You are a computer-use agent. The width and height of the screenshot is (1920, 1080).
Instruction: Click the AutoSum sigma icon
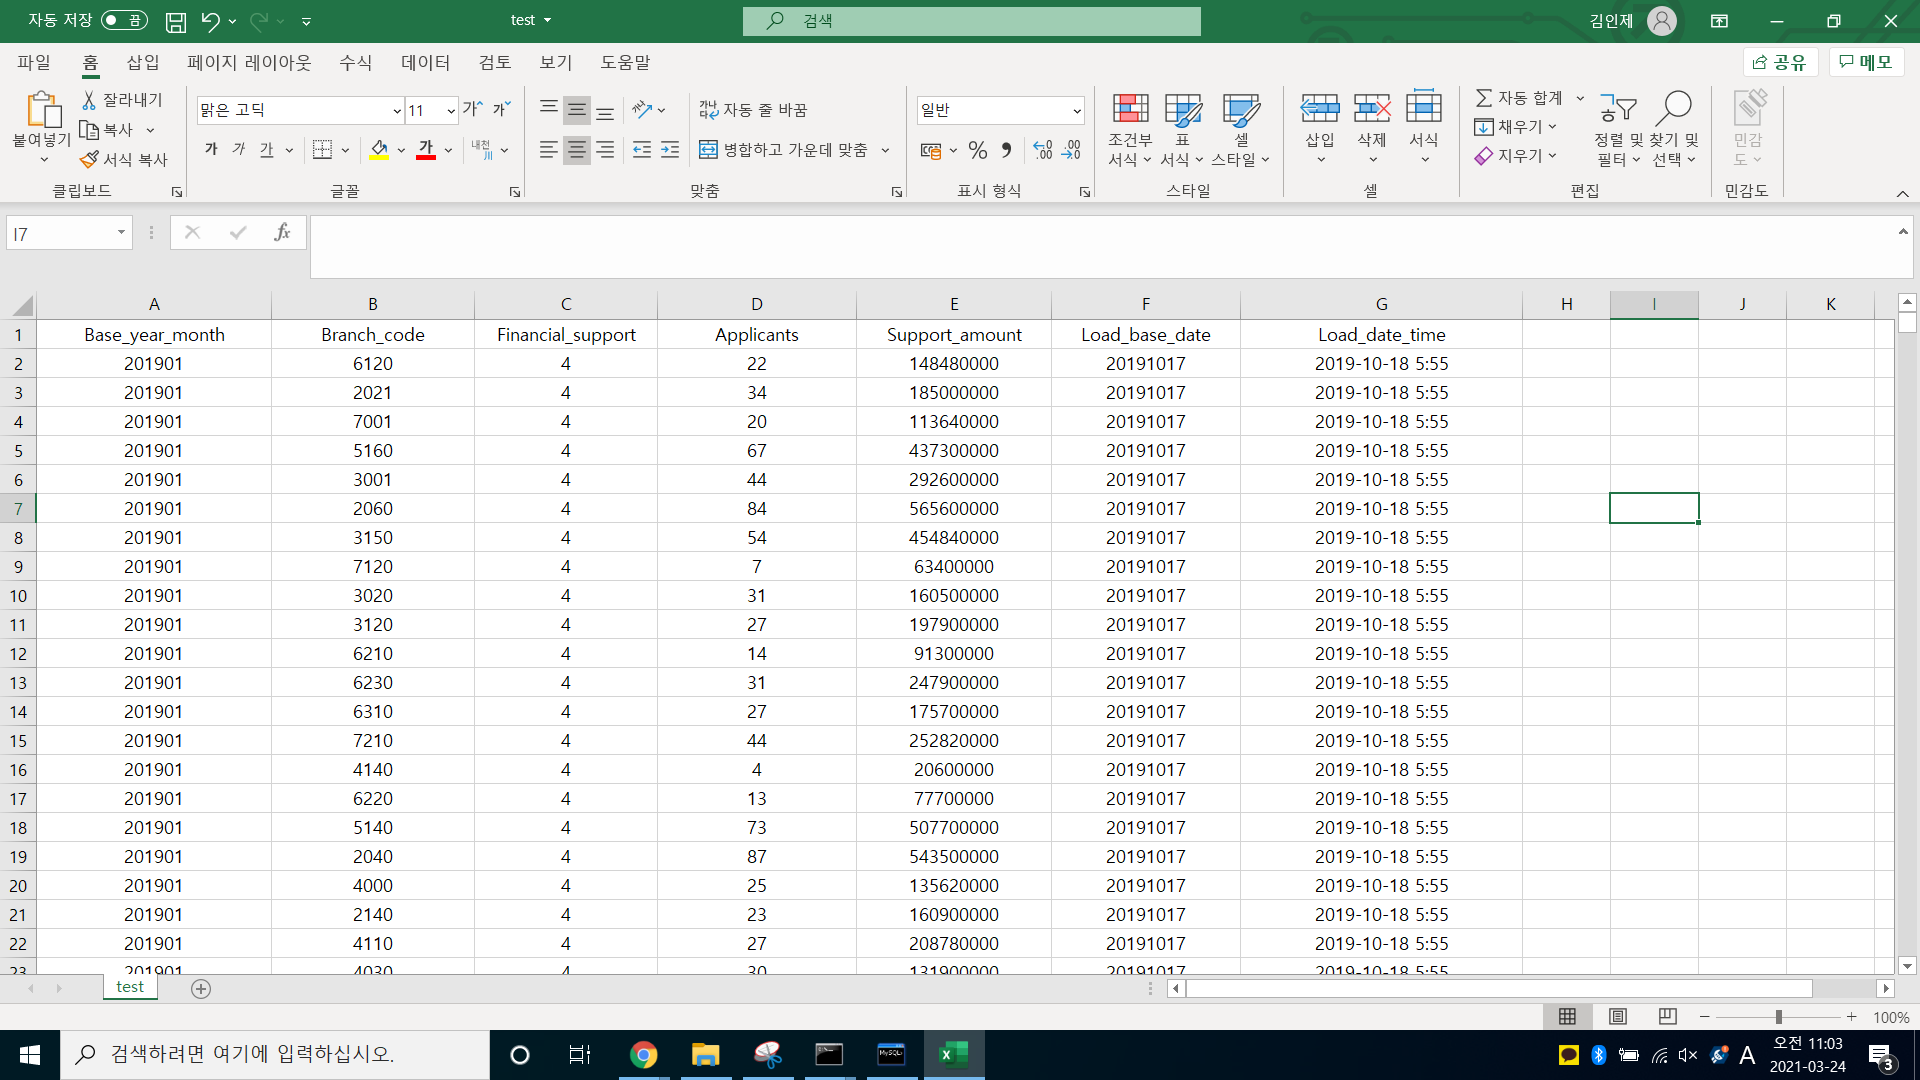click(x=1484, y=98)
